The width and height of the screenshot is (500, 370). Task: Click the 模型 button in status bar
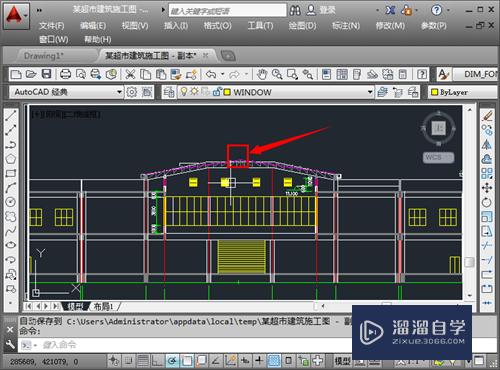(343, 361)
